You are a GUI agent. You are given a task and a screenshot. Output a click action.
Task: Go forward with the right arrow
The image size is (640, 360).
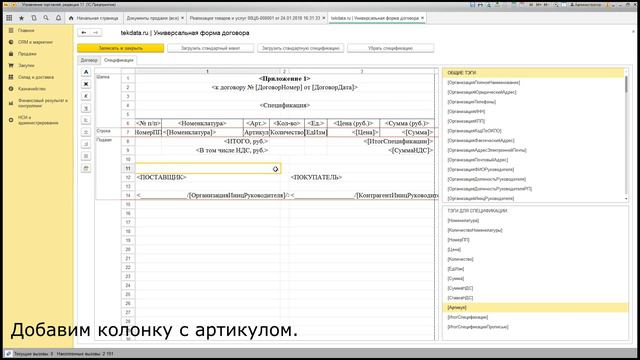(96, 33)
